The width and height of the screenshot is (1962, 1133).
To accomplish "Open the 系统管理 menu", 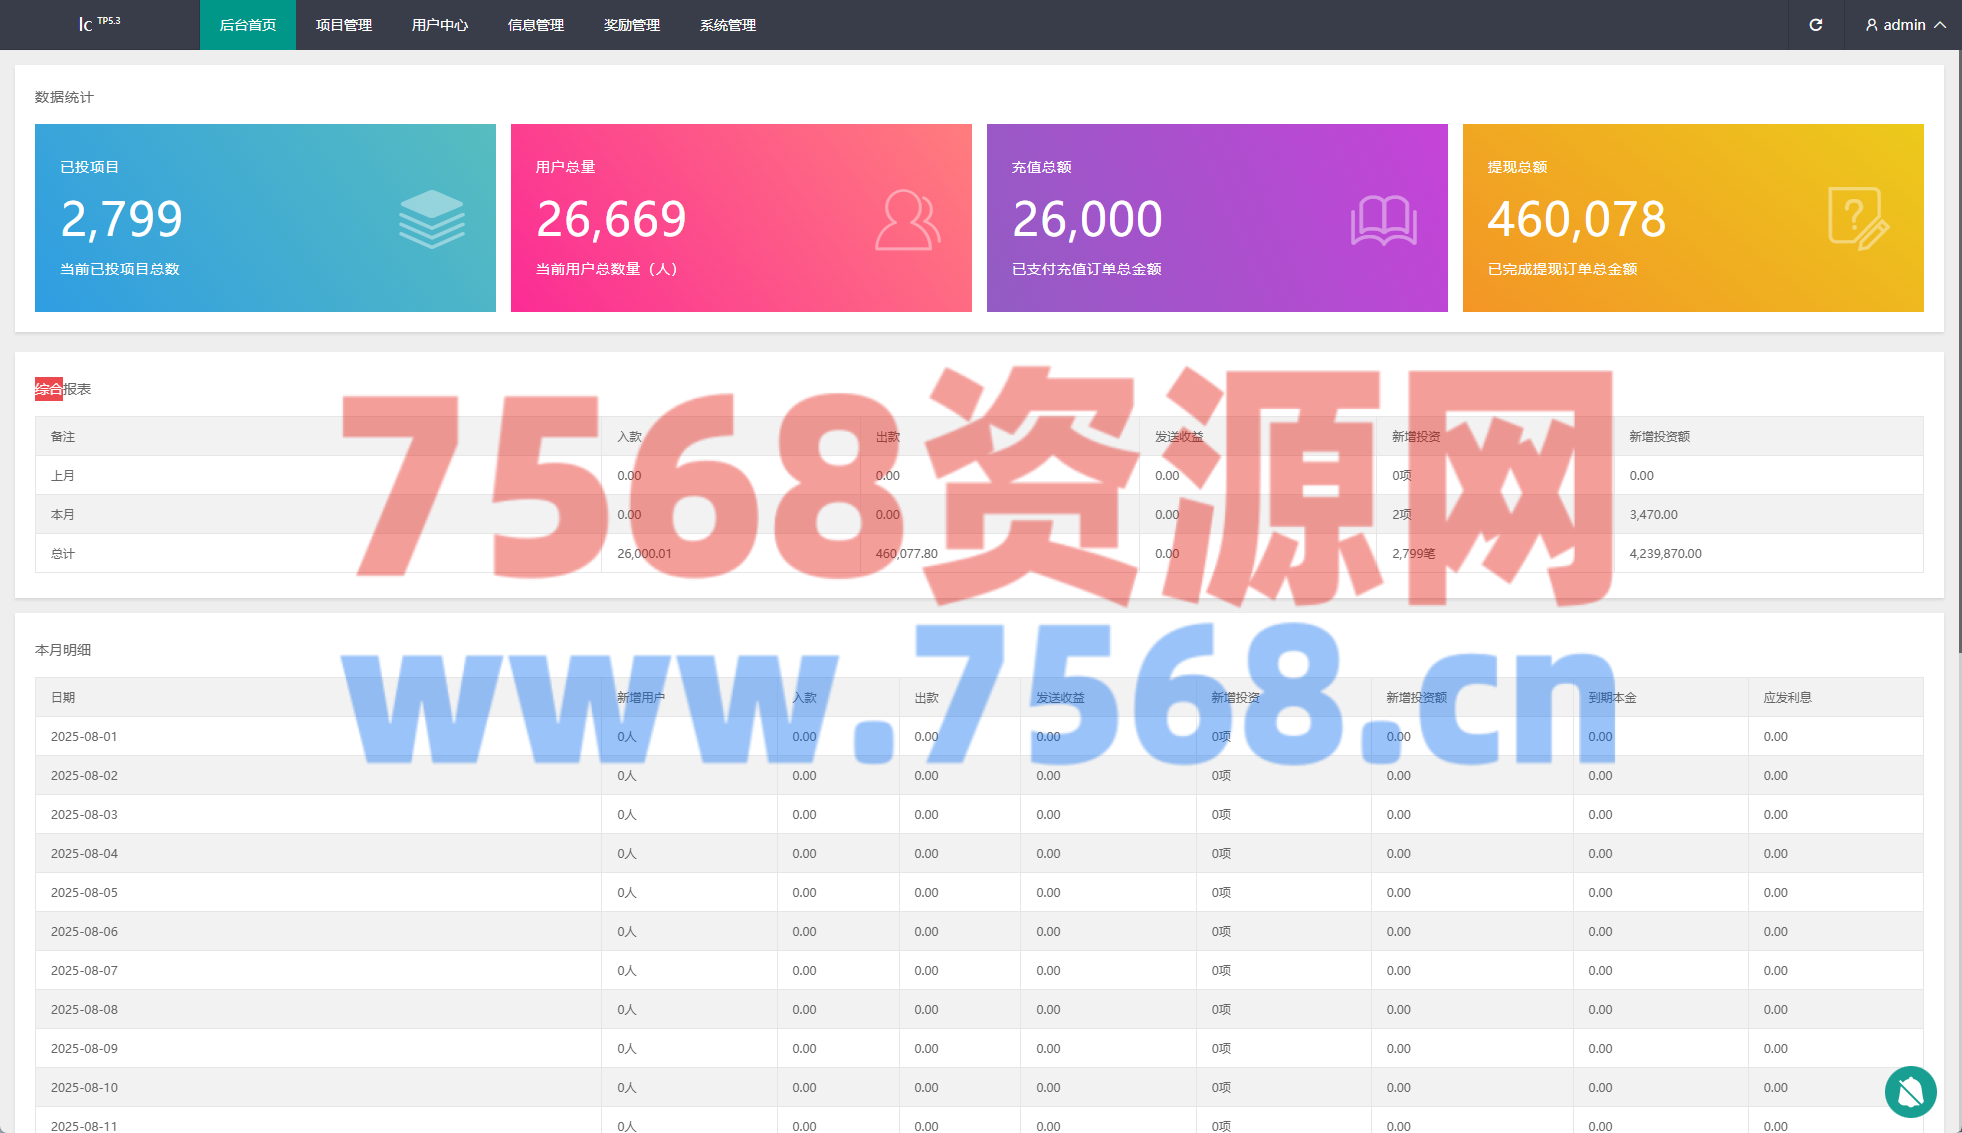I will tap(727, 25).
